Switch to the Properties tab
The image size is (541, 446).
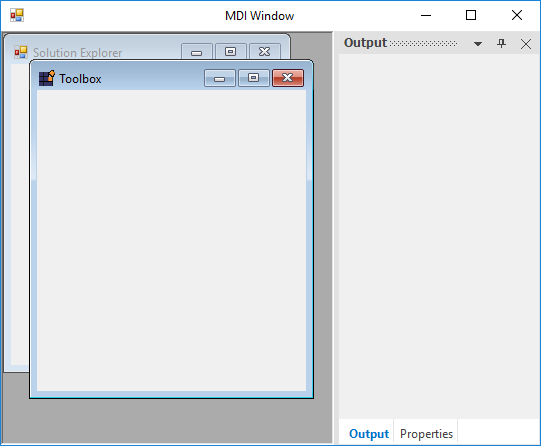pyautogui.click(x=426, y=434)
